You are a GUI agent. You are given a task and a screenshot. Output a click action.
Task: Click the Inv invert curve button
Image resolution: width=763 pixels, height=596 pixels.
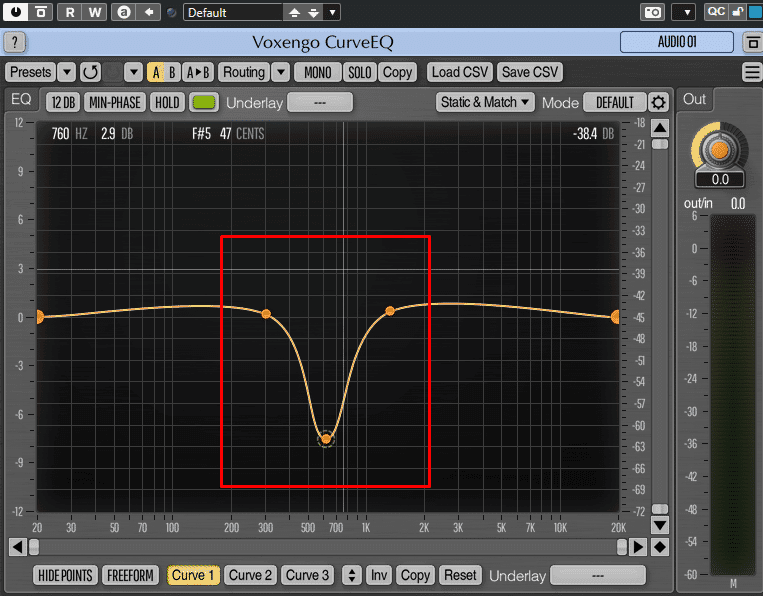379,576
